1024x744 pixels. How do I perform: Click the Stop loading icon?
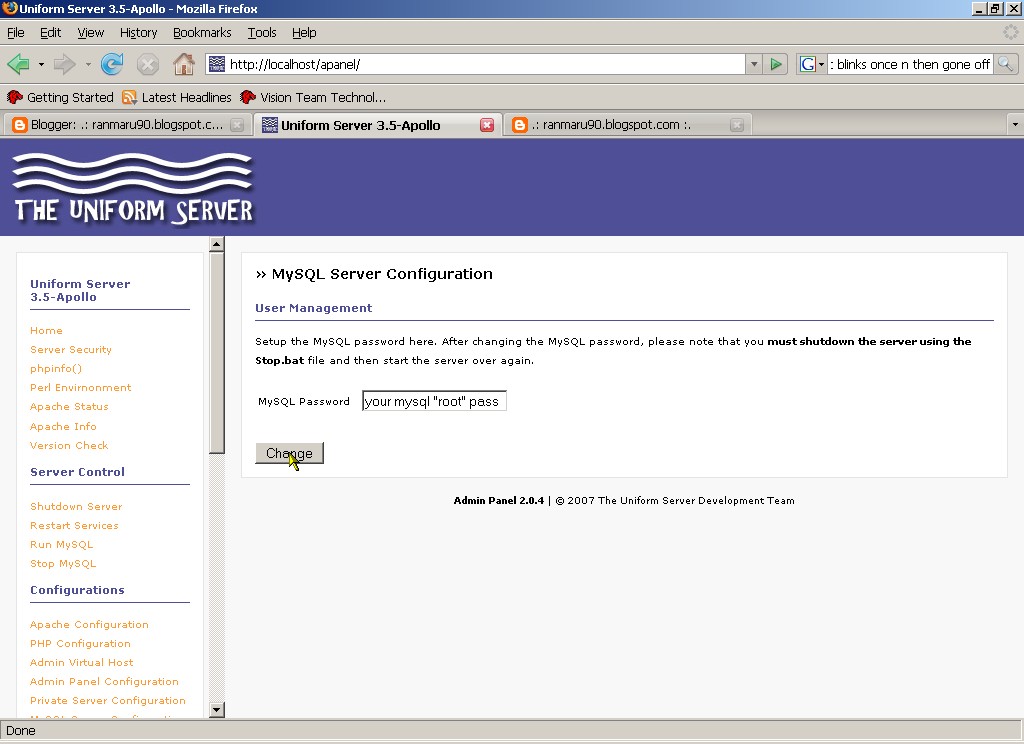148,64
